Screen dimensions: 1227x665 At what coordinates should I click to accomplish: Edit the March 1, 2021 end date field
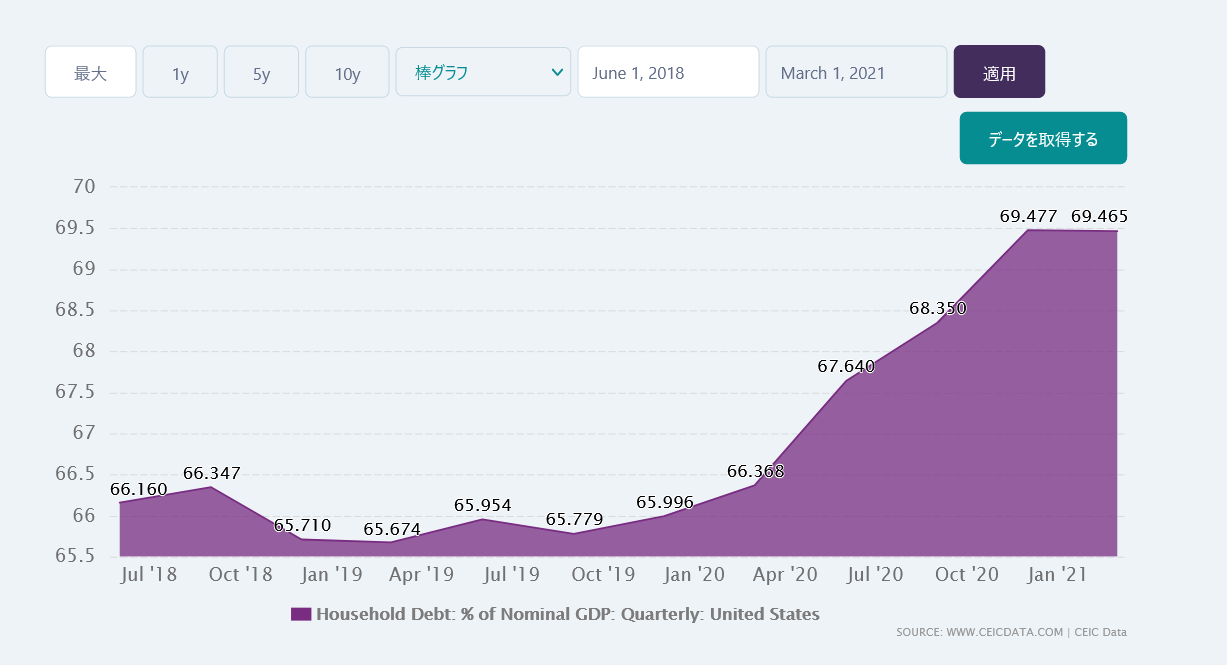coord(856,72)
